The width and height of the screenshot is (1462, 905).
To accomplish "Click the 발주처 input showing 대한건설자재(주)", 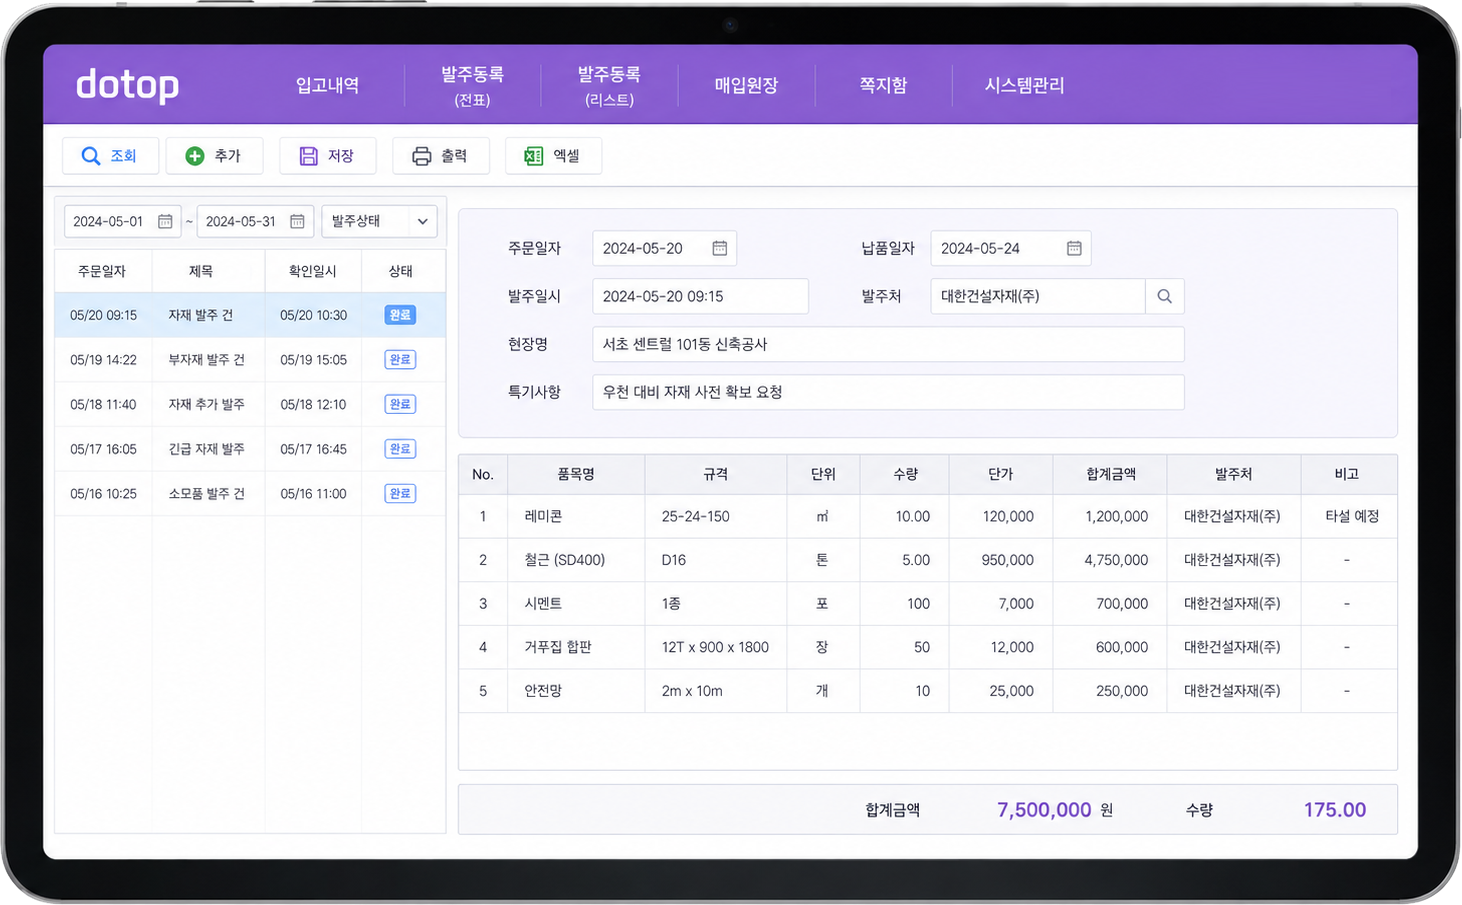I will click(x=1037, y=296).
